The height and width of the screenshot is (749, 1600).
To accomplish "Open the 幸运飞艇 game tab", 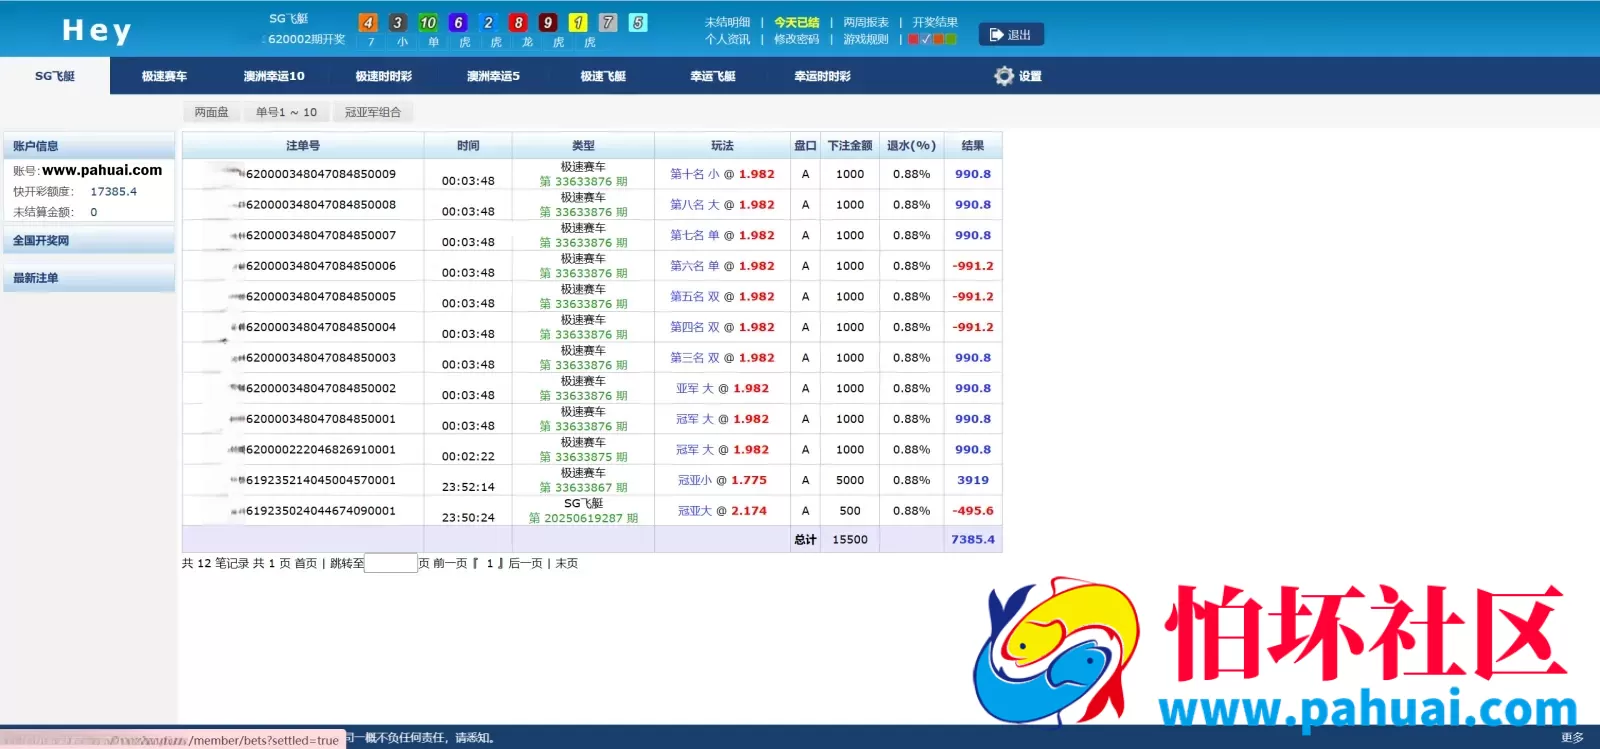I will [713, 76].
